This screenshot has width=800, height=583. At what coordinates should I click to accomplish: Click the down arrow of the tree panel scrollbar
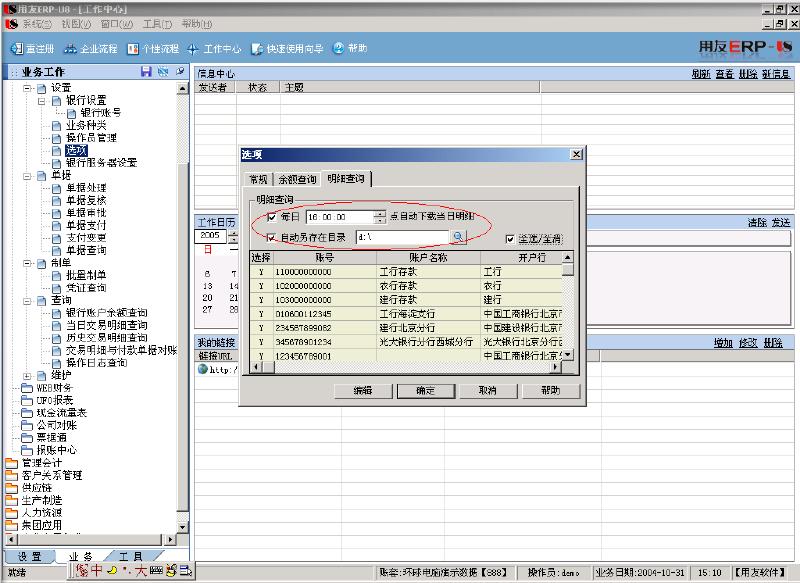pos(183,527)
